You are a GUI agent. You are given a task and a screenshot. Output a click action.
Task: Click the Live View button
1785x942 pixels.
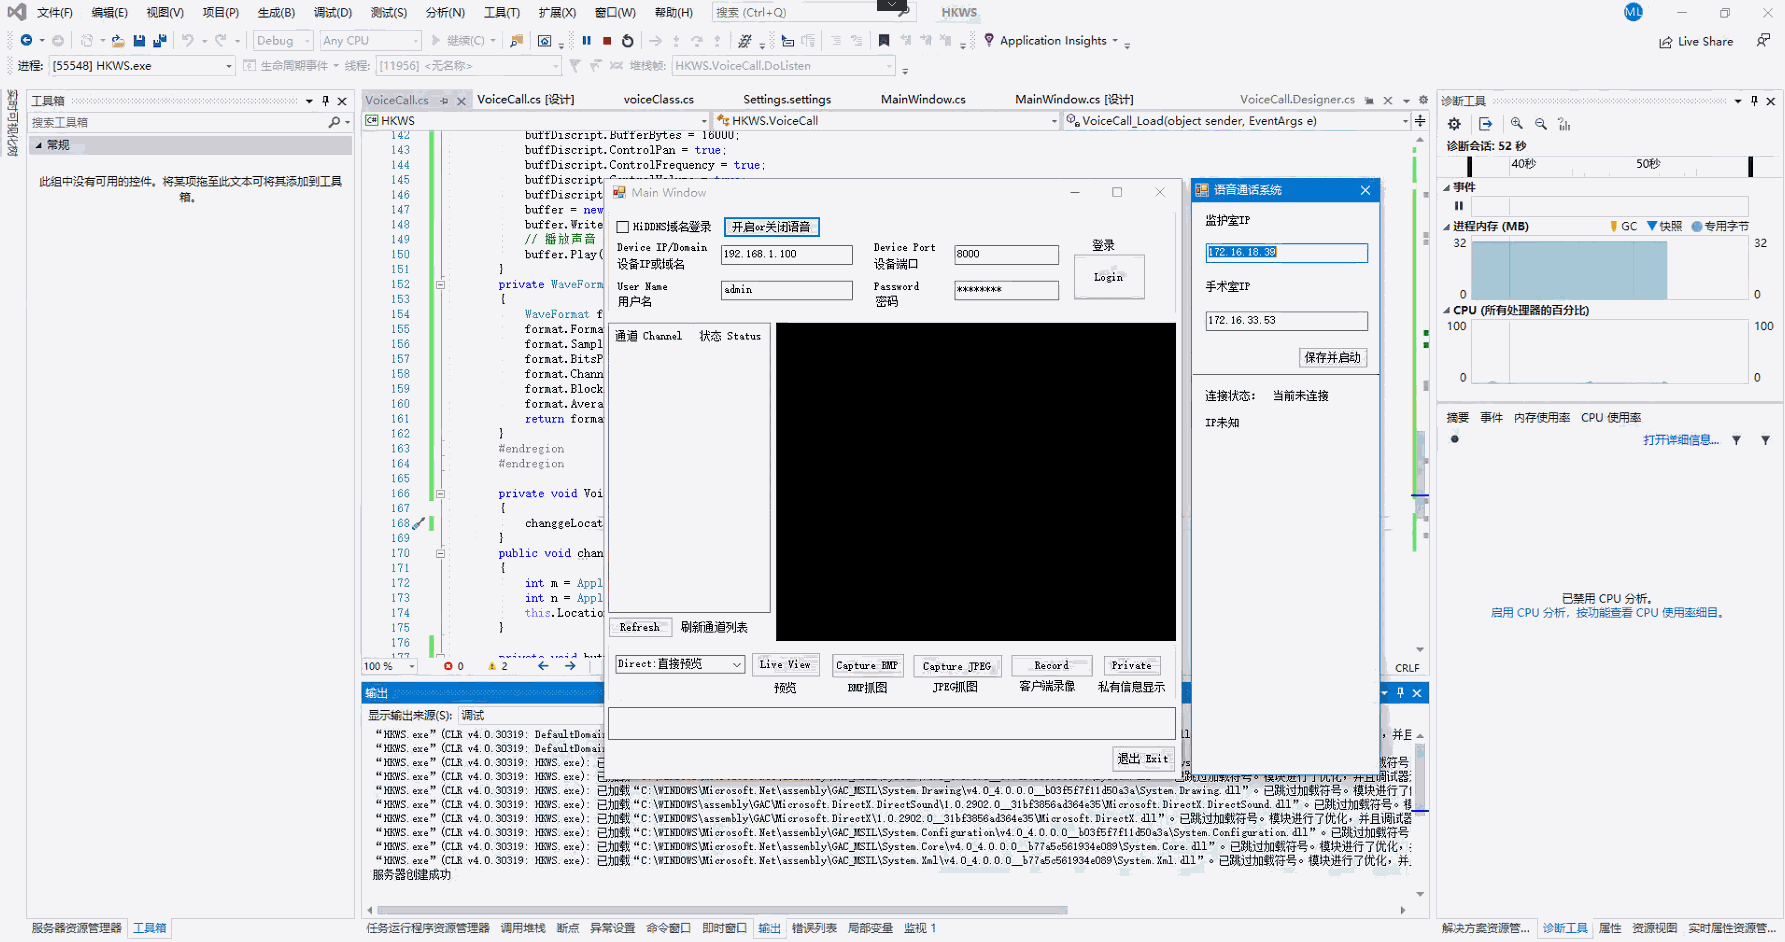coord(785,665)
